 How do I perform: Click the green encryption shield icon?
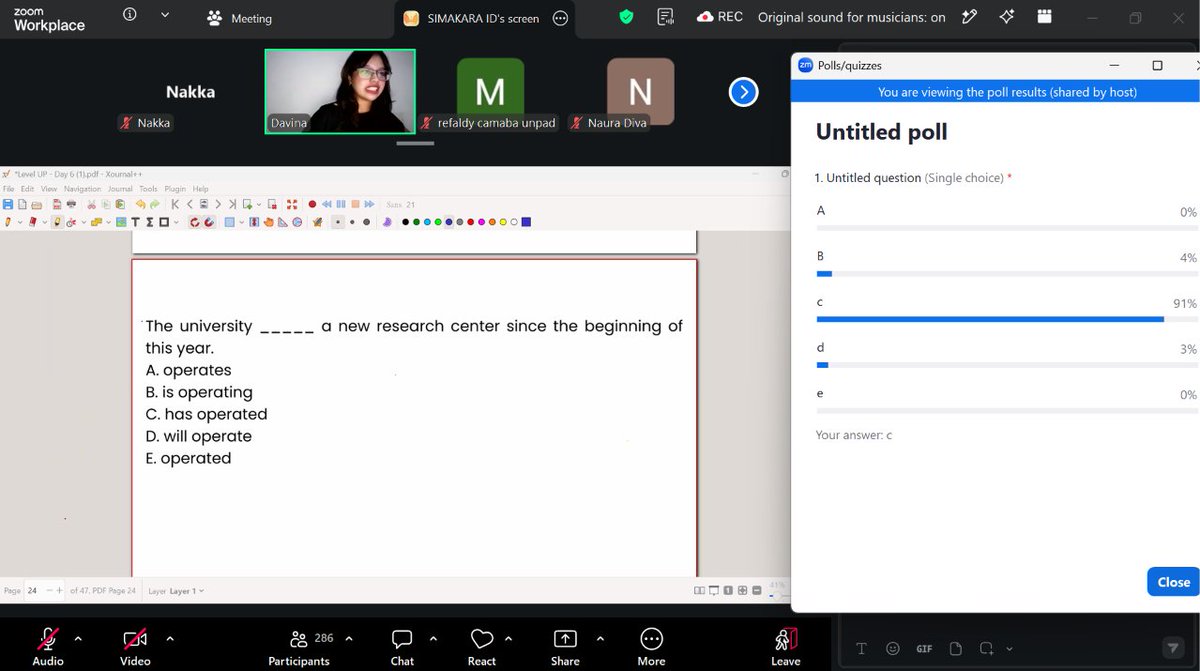627,17
